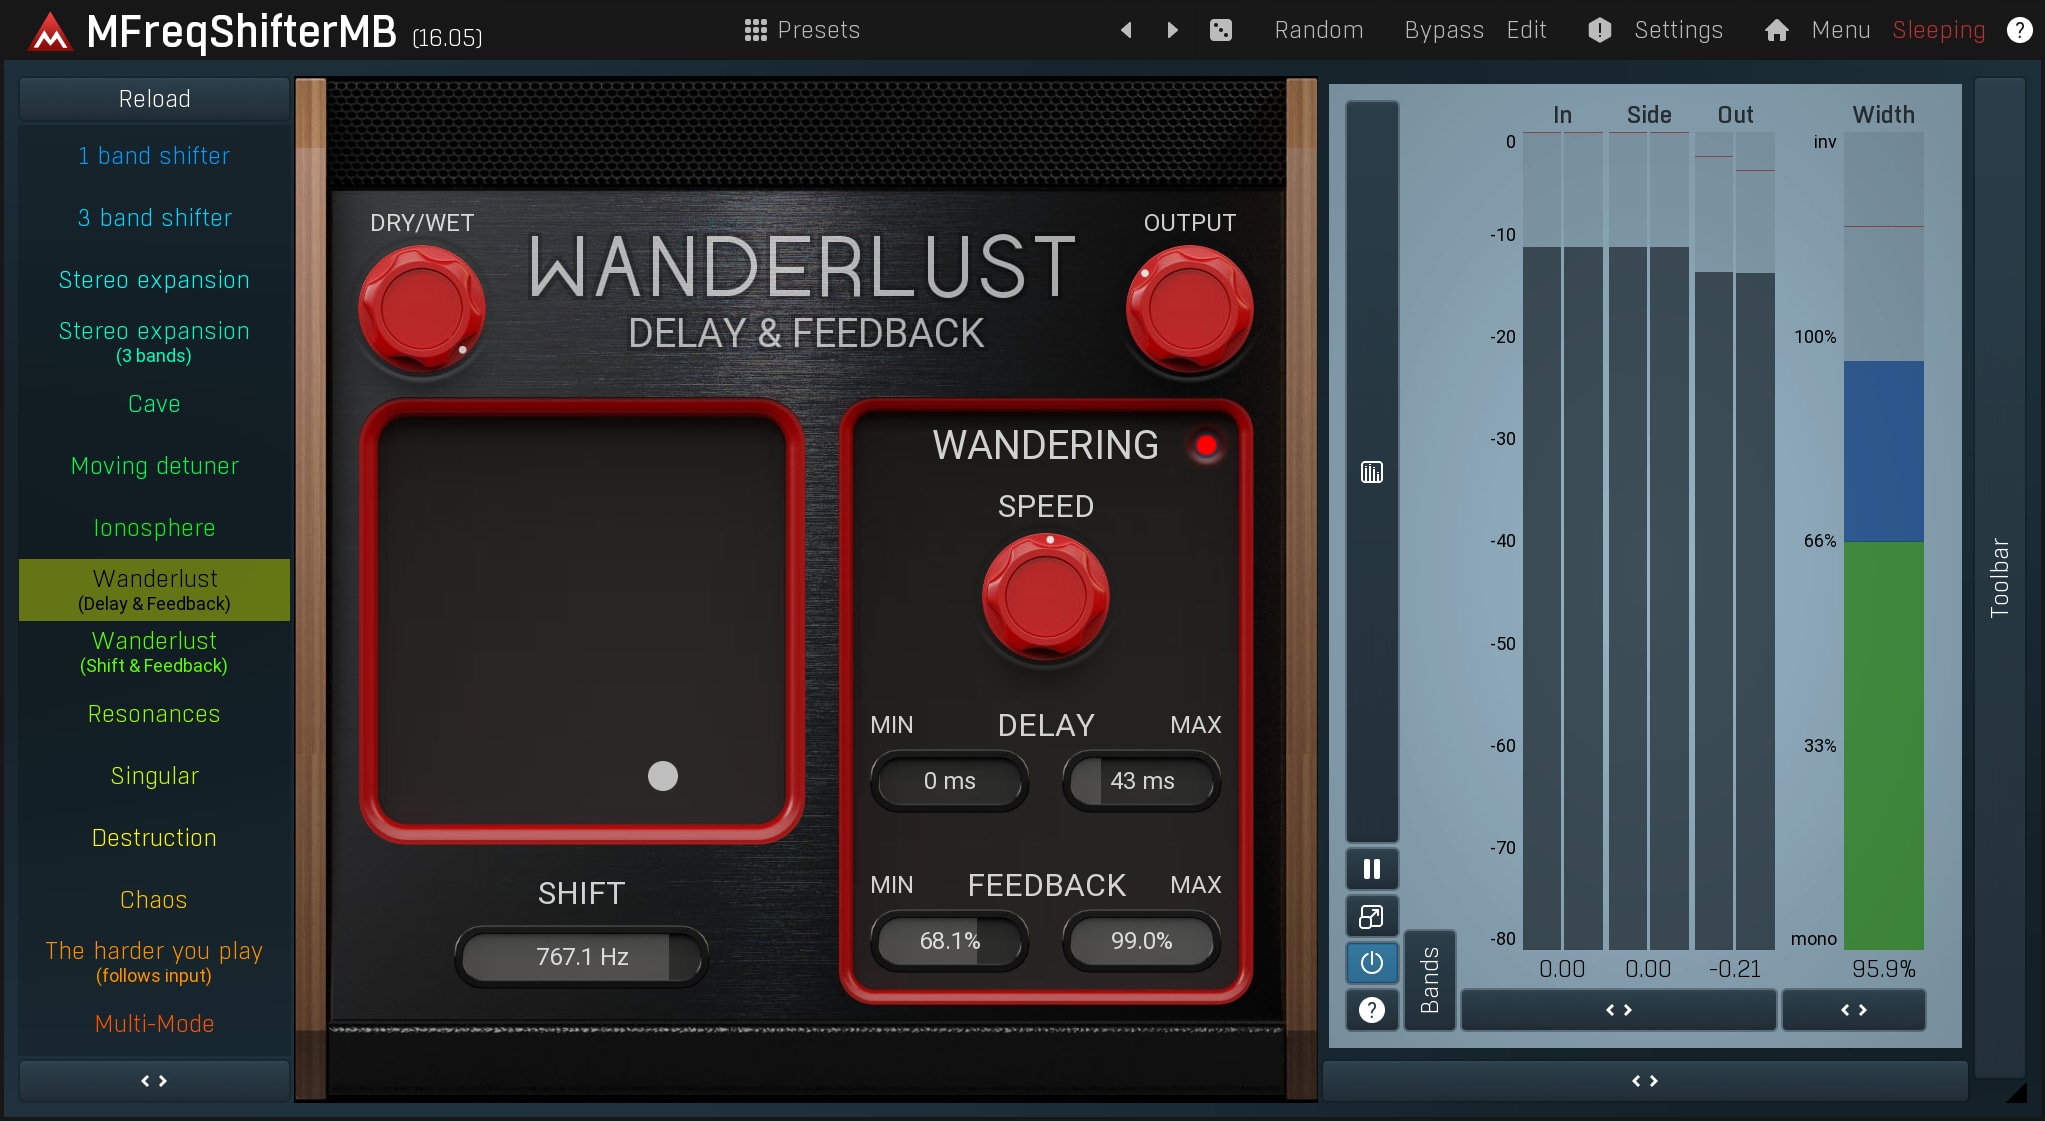Click feedback MAX 99.0% field

1141,941
